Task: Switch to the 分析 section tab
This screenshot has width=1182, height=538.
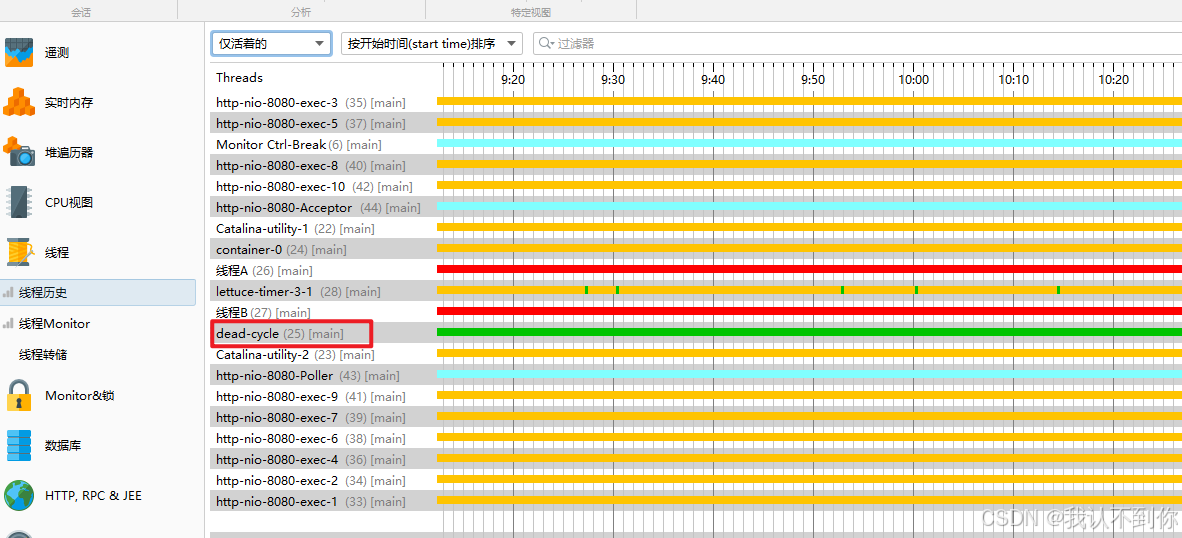Action: [x=301, y=13]
